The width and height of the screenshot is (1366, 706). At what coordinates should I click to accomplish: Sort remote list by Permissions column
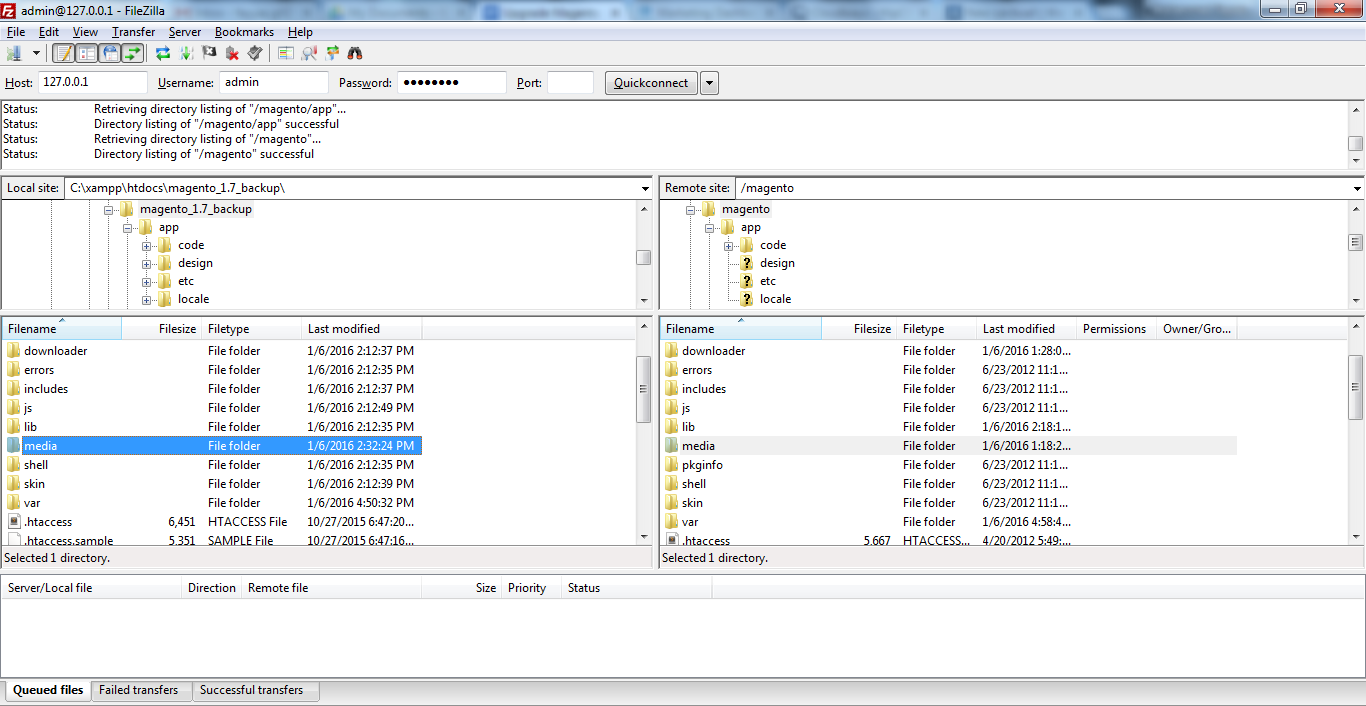pos(1116,329)
